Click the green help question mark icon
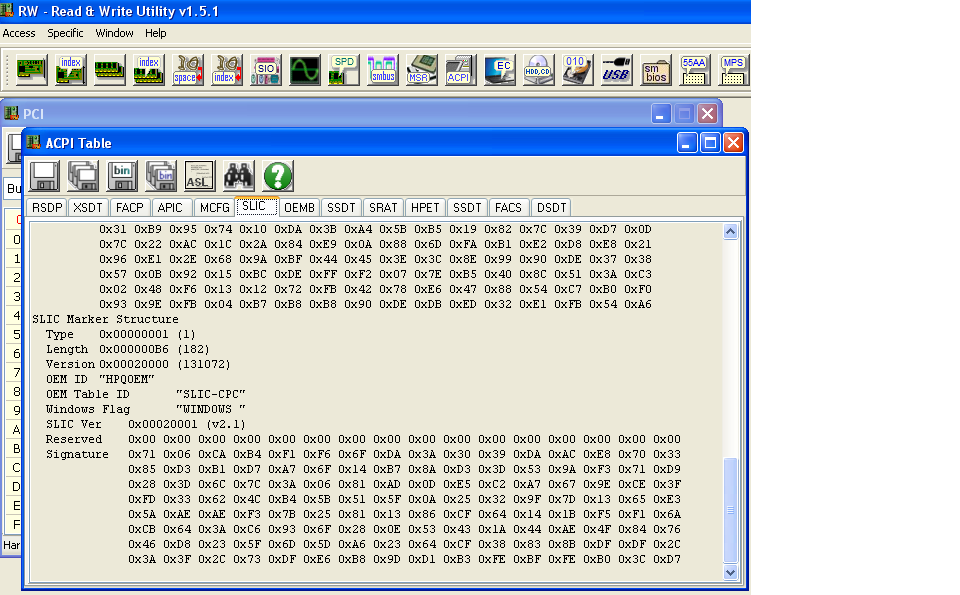 [278, 176]
